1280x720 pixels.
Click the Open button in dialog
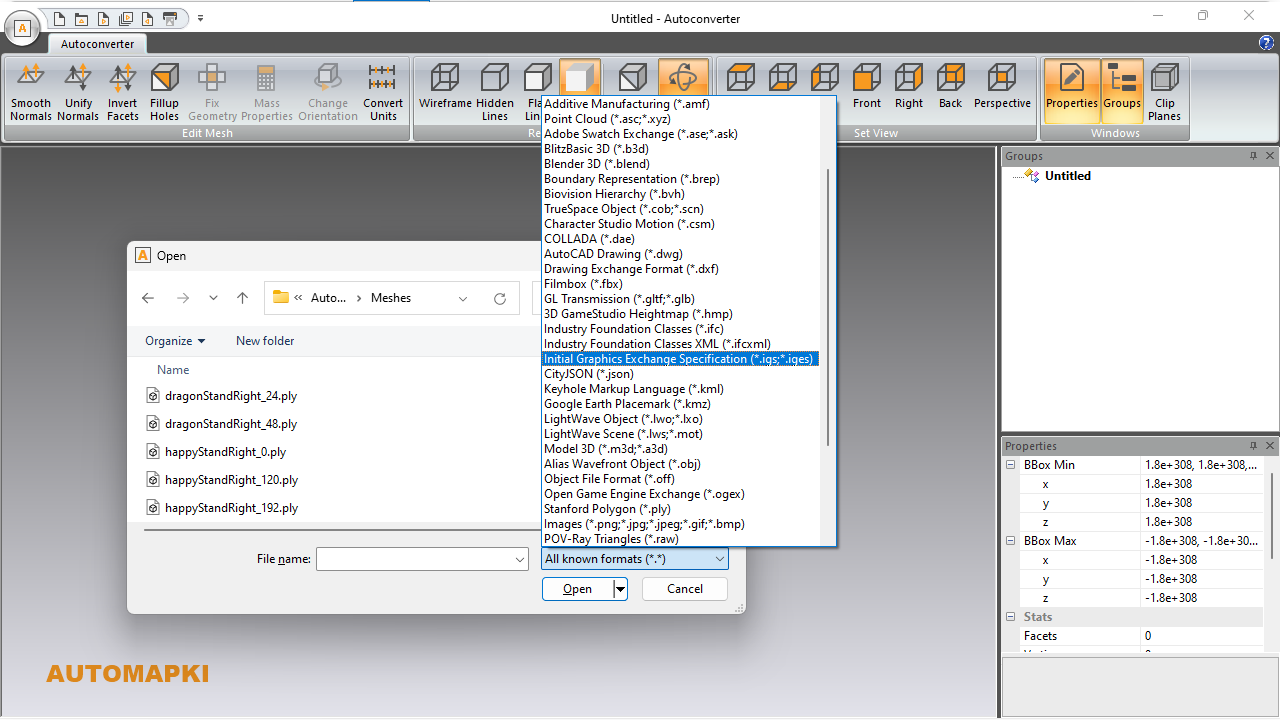(x=577, y=589)
